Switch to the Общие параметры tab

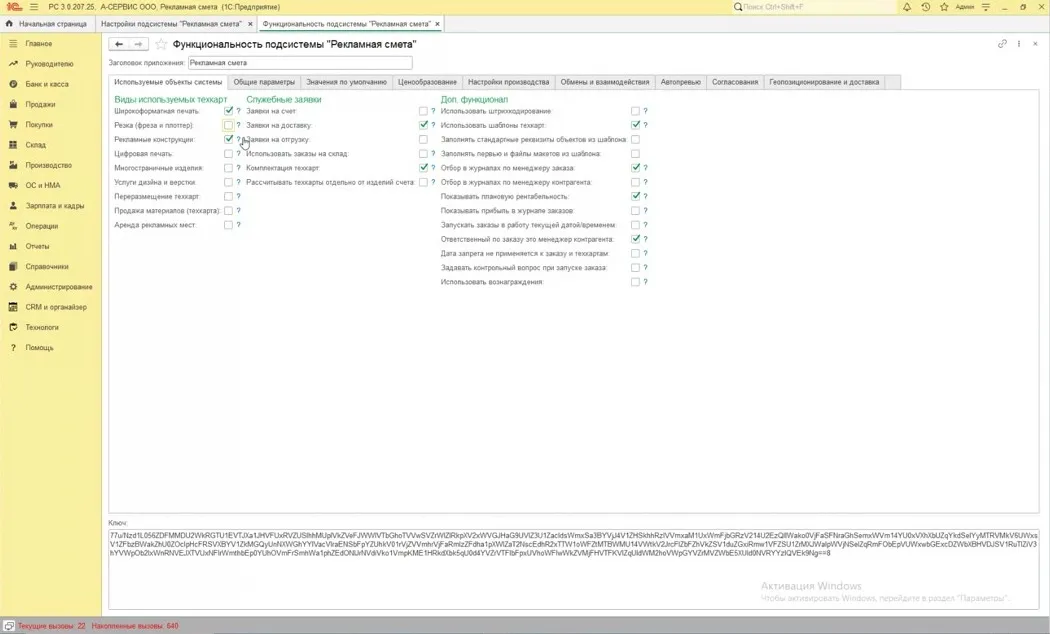(x=264, y=82)
